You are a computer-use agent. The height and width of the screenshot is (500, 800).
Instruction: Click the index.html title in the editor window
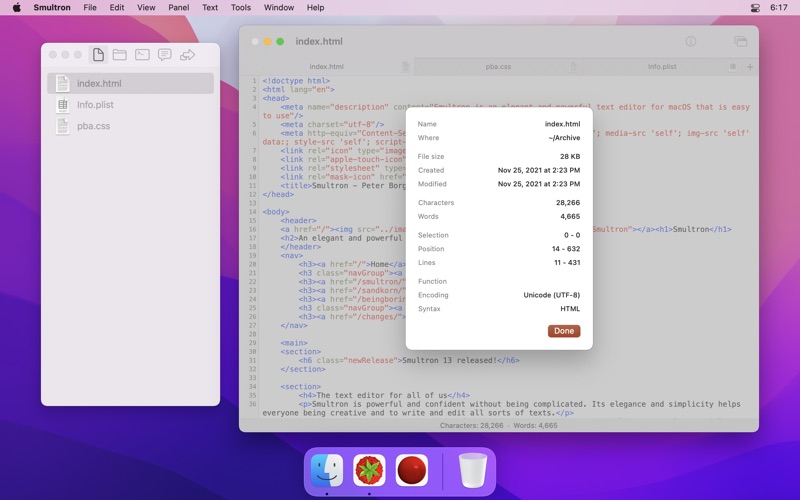(x=319, y=41)
